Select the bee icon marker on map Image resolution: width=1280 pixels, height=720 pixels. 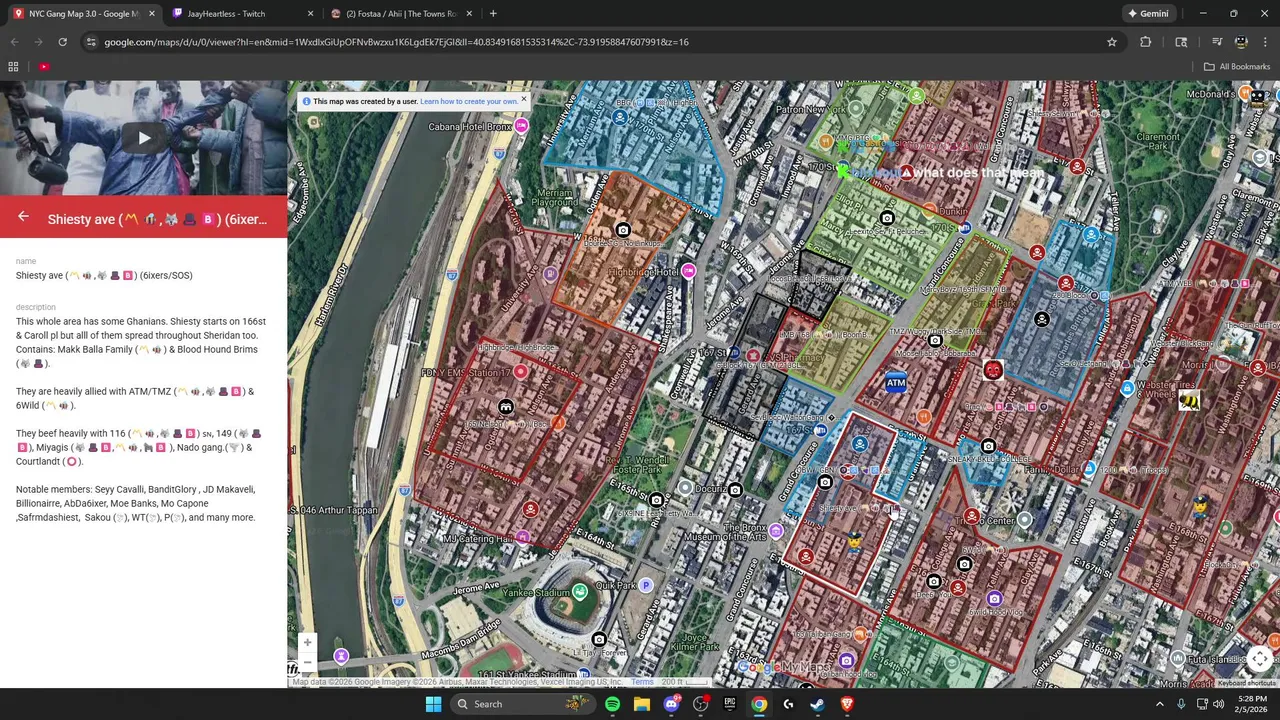(1189, 401)
